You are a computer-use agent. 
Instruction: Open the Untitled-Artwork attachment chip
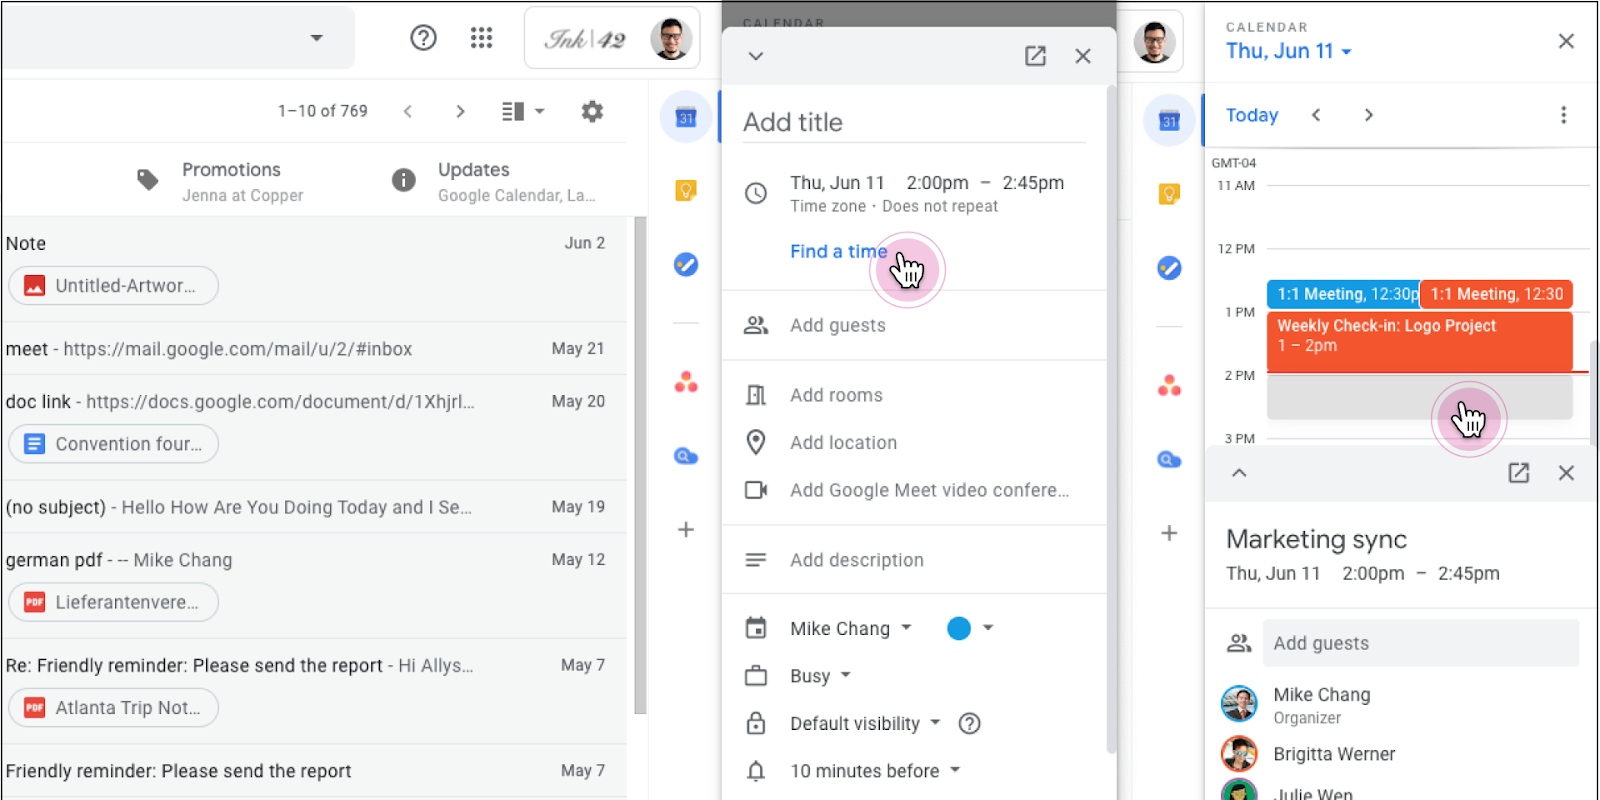[113, 286]
